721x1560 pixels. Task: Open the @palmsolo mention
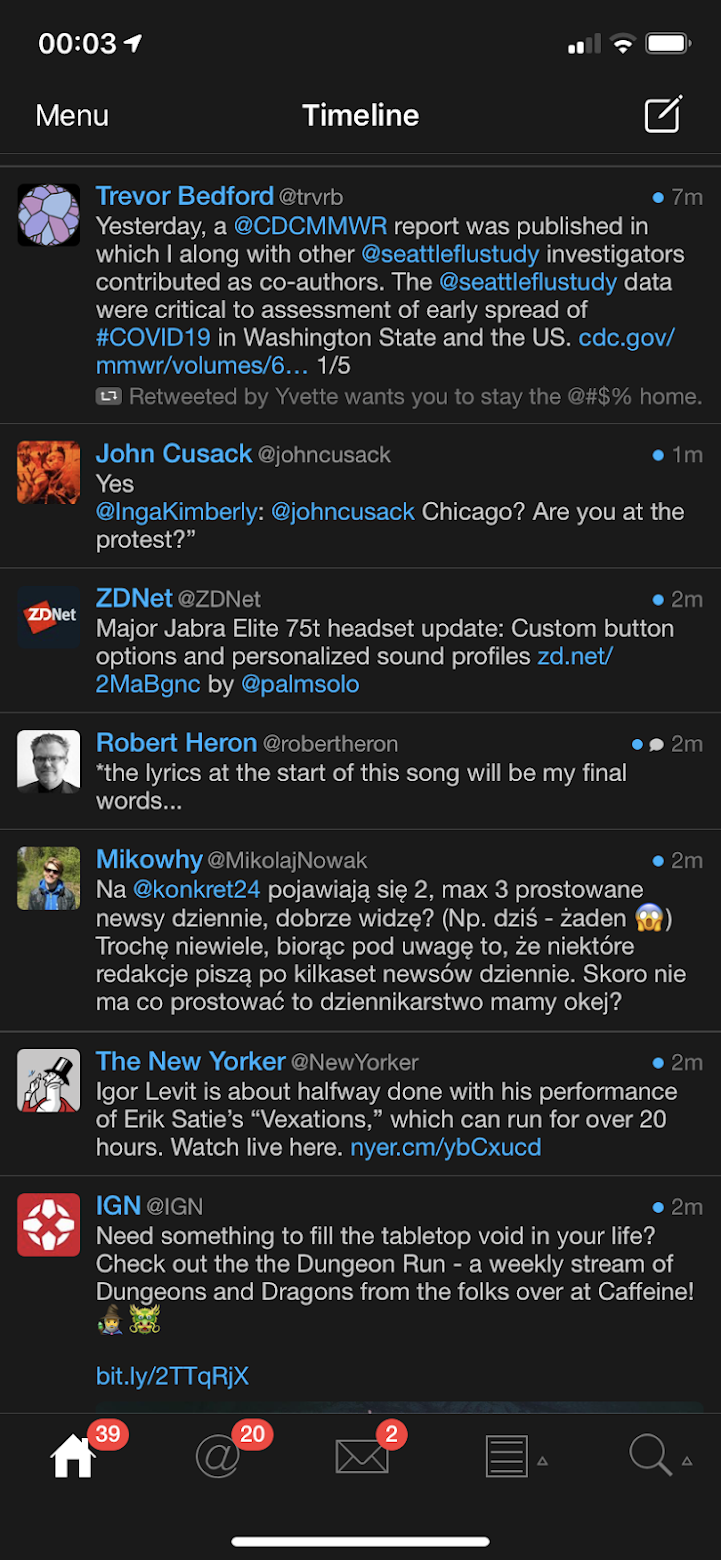coord(300,685)
